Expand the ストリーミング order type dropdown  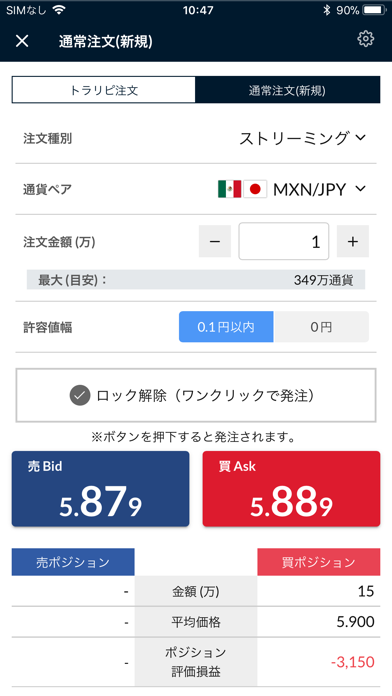click(x=303, y=138)
